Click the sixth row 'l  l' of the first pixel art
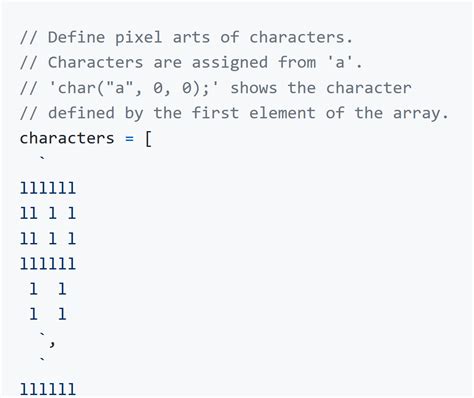This screenshot has height=398, width=474. (x=48, y=314)
